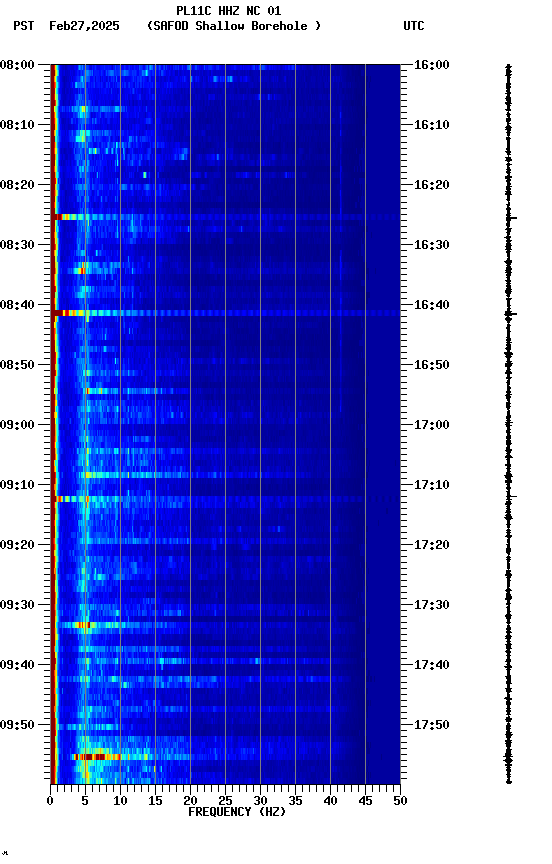Click the 09:10 PST time label

coord(17,485)
